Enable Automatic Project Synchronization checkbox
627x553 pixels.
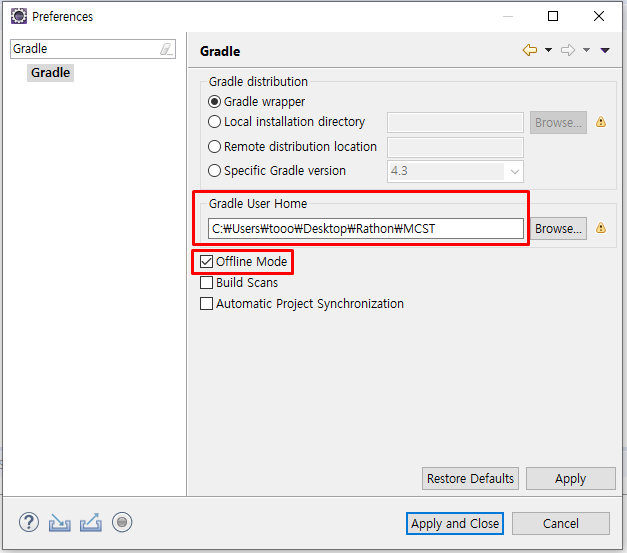[206, 303]
